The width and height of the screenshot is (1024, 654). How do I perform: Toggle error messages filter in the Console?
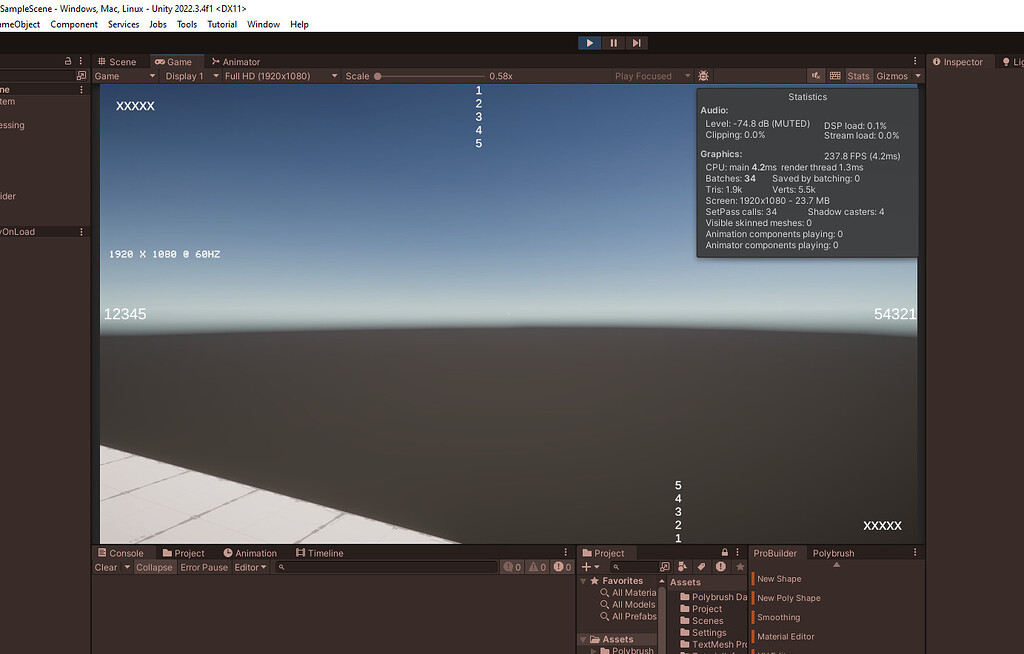[560, 567]
